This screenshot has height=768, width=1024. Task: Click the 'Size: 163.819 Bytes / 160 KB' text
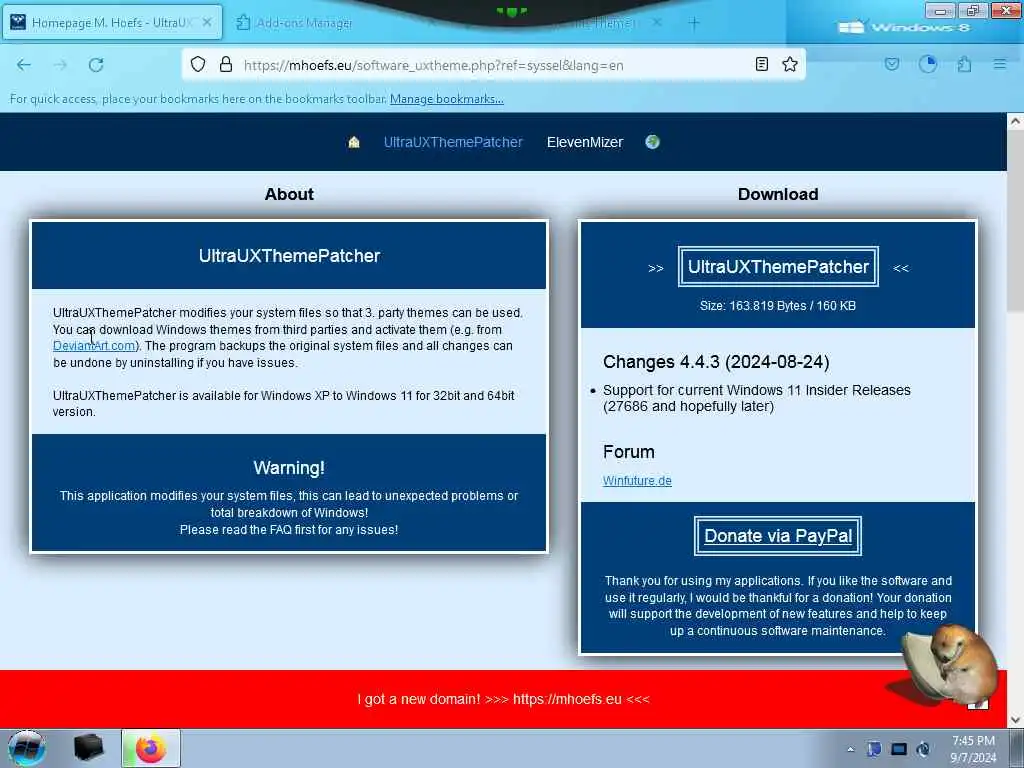click(x=778, y=306)
